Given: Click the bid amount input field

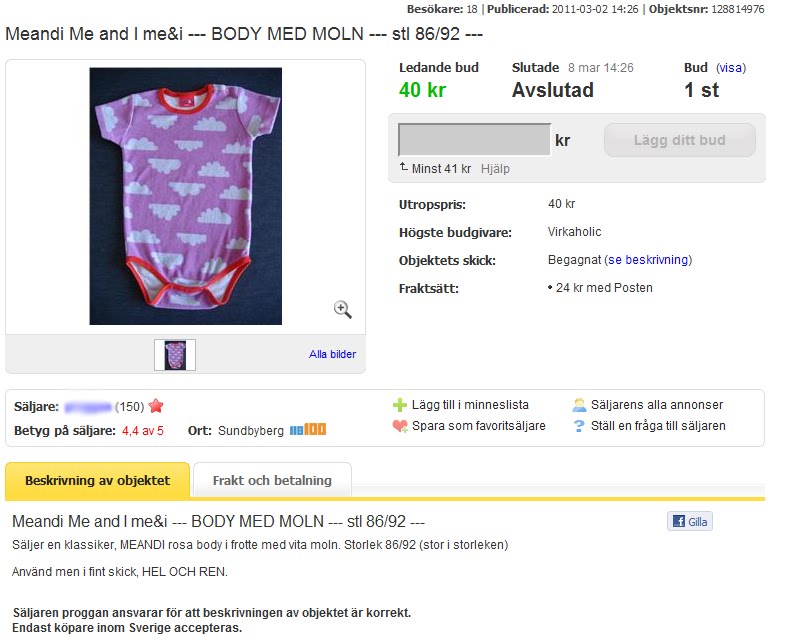Looking at the screenshot, I should coord(474,140).
